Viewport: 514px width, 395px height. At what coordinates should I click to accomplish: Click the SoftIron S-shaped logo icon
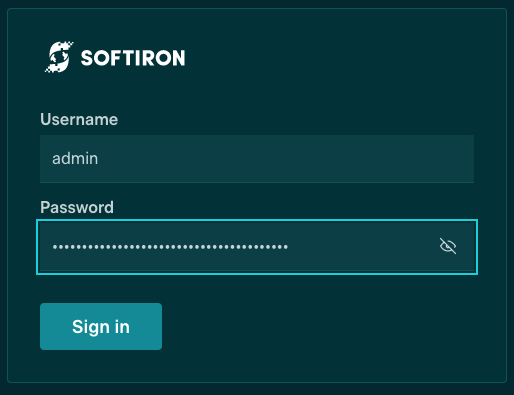pos(59,57)
